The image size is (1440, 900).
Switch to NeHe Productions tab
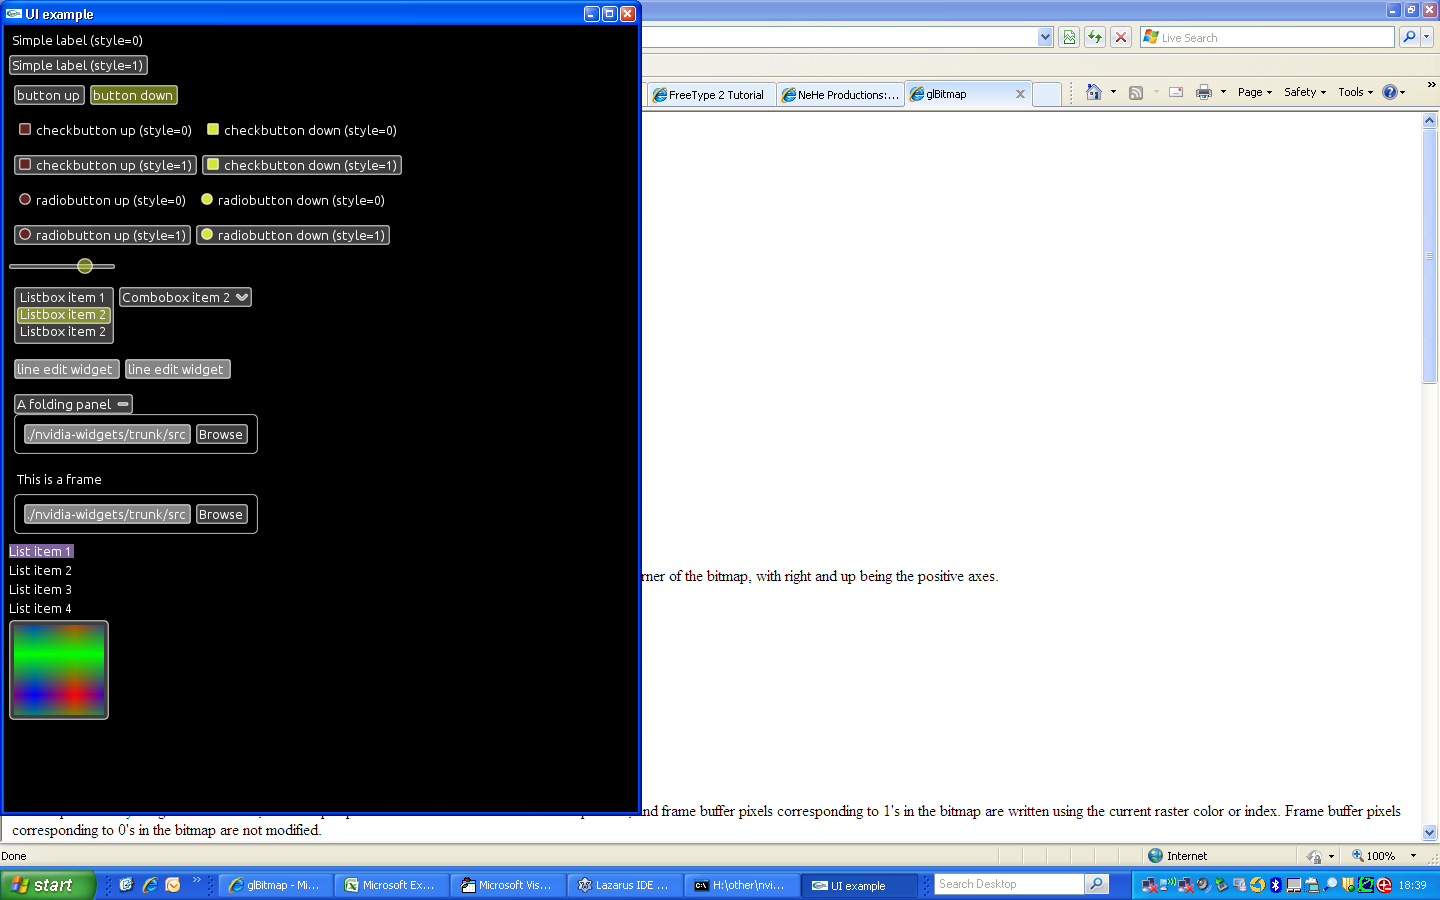[x=841, y=95]
